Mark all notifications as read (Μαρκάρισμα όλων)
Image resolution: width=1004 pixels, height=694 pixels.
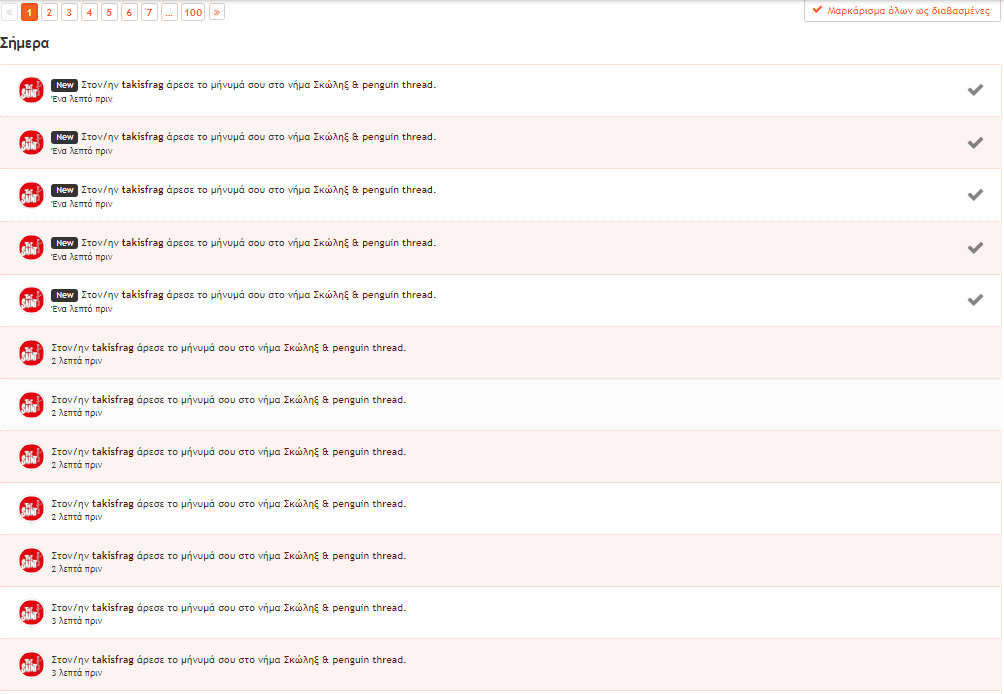[x=902, y=11]
